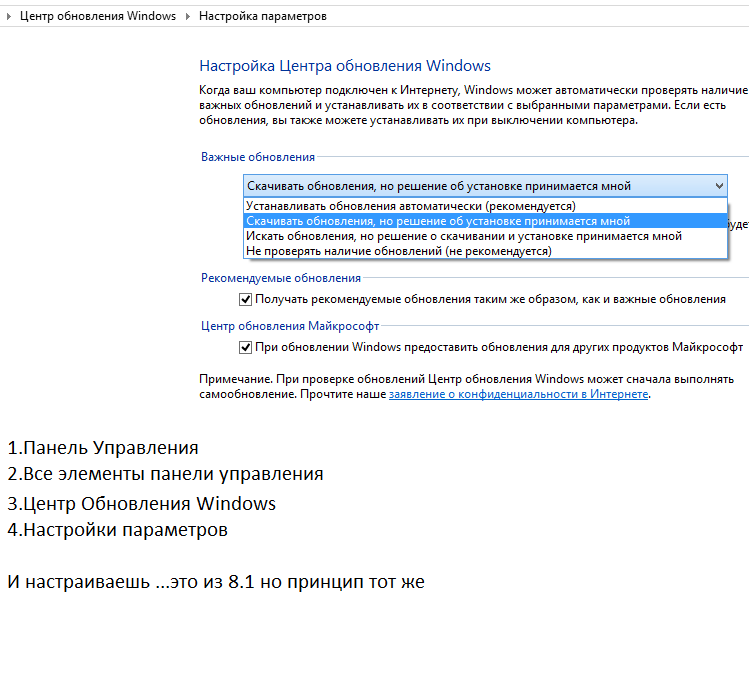
Task: Select 'Устанавливать обновления автоматически (рекомендуется)' option
Action: (x=485, y=206)
